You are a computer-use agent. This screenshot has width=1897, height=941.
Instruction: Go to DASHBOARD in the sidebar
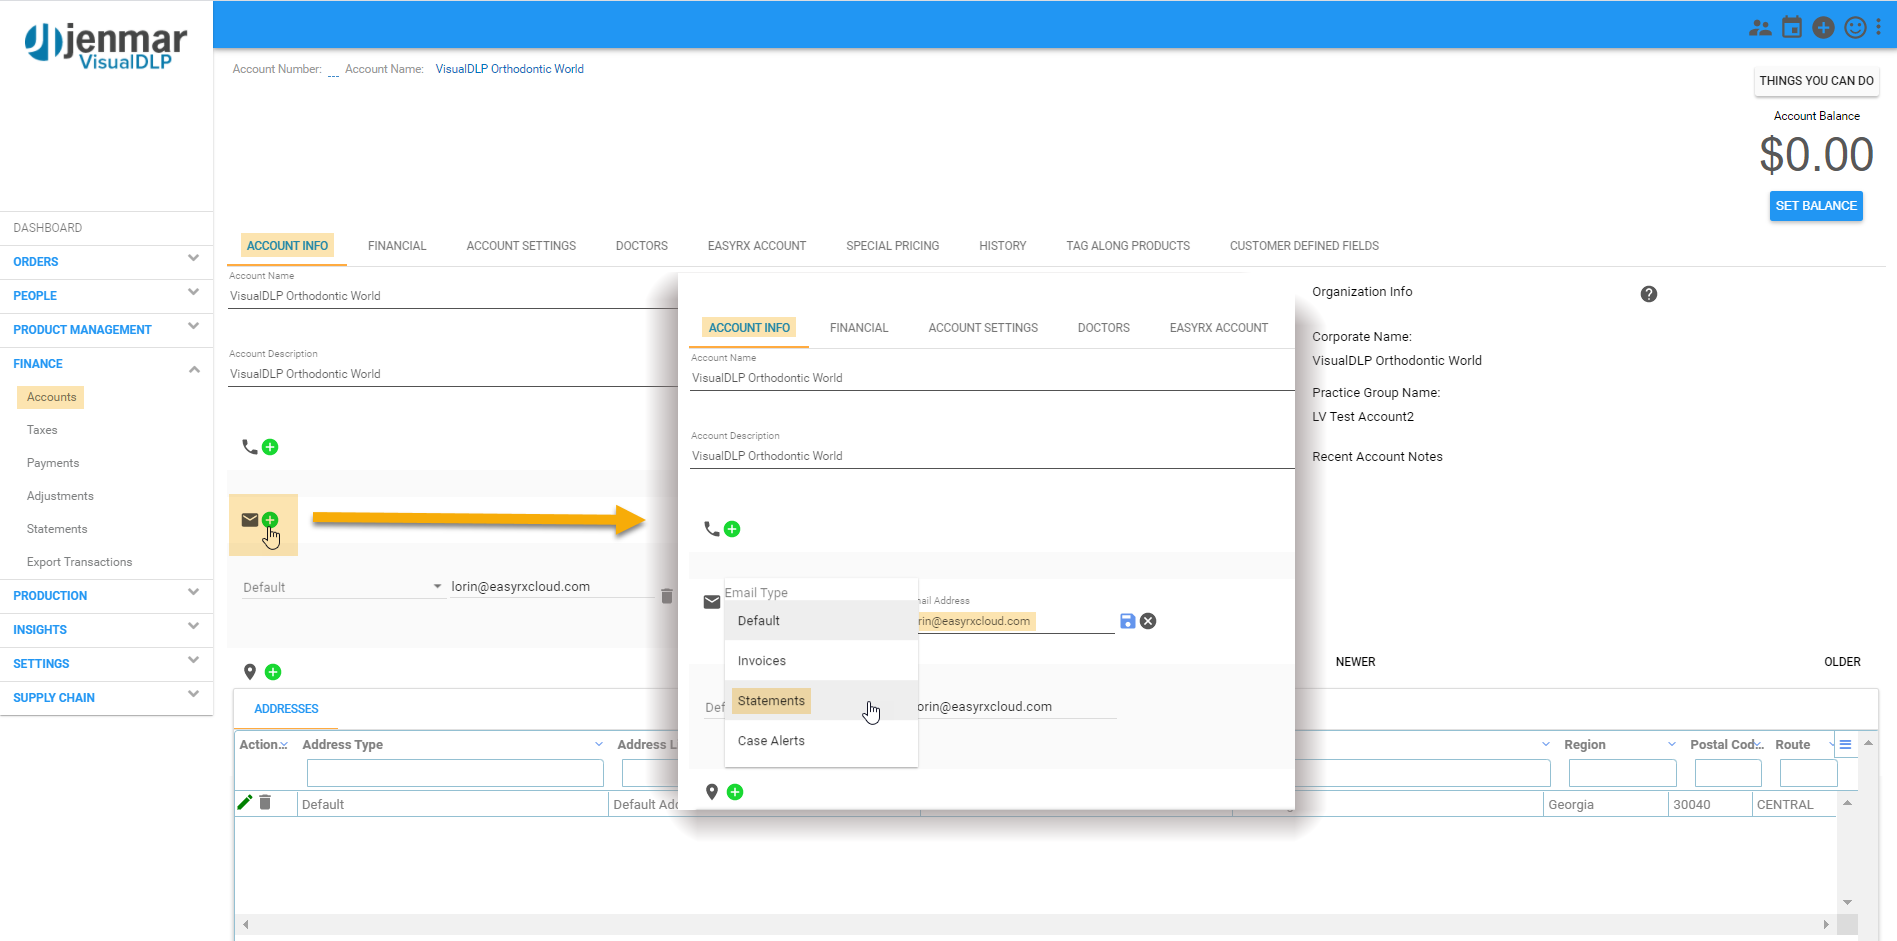(x=48, y=228)
